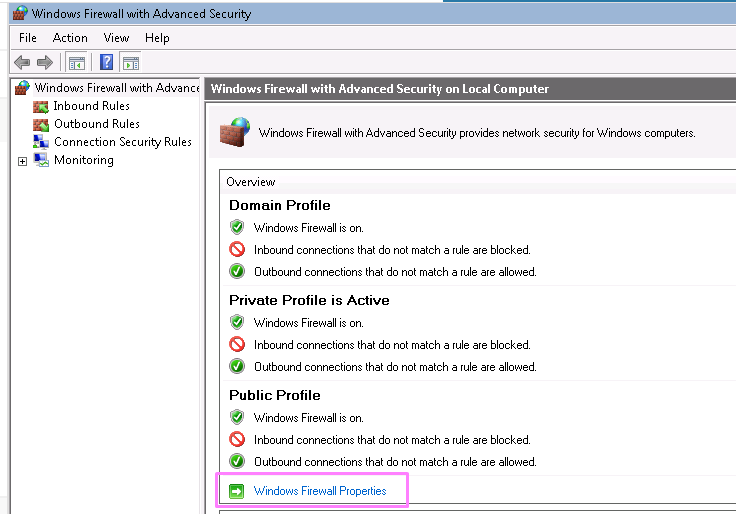Open the Action menu
The image size is (736, 514).
click(x=70, y=38)
